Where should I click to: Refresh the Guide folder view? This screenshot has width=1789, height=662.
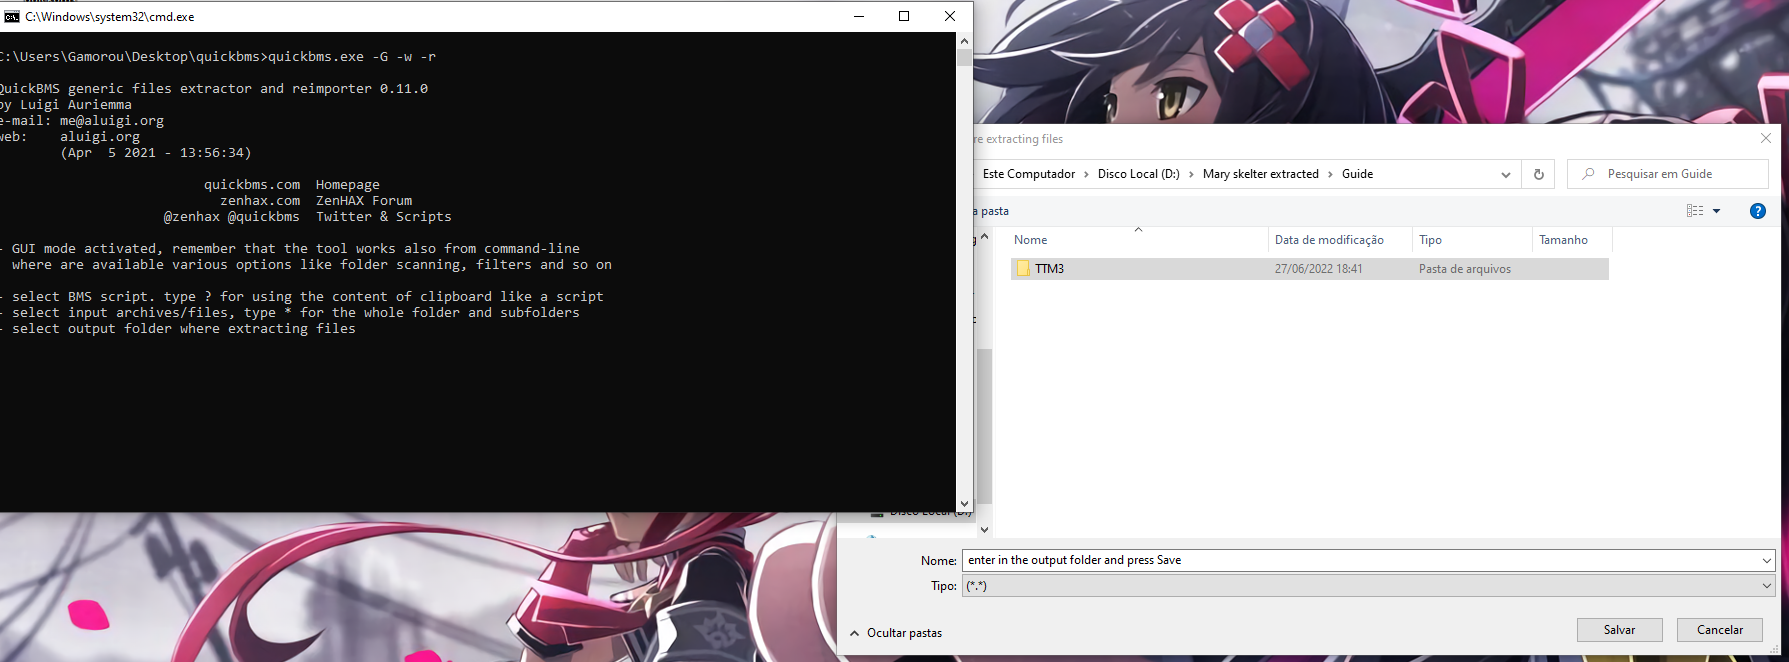[x=1538, y=174]
